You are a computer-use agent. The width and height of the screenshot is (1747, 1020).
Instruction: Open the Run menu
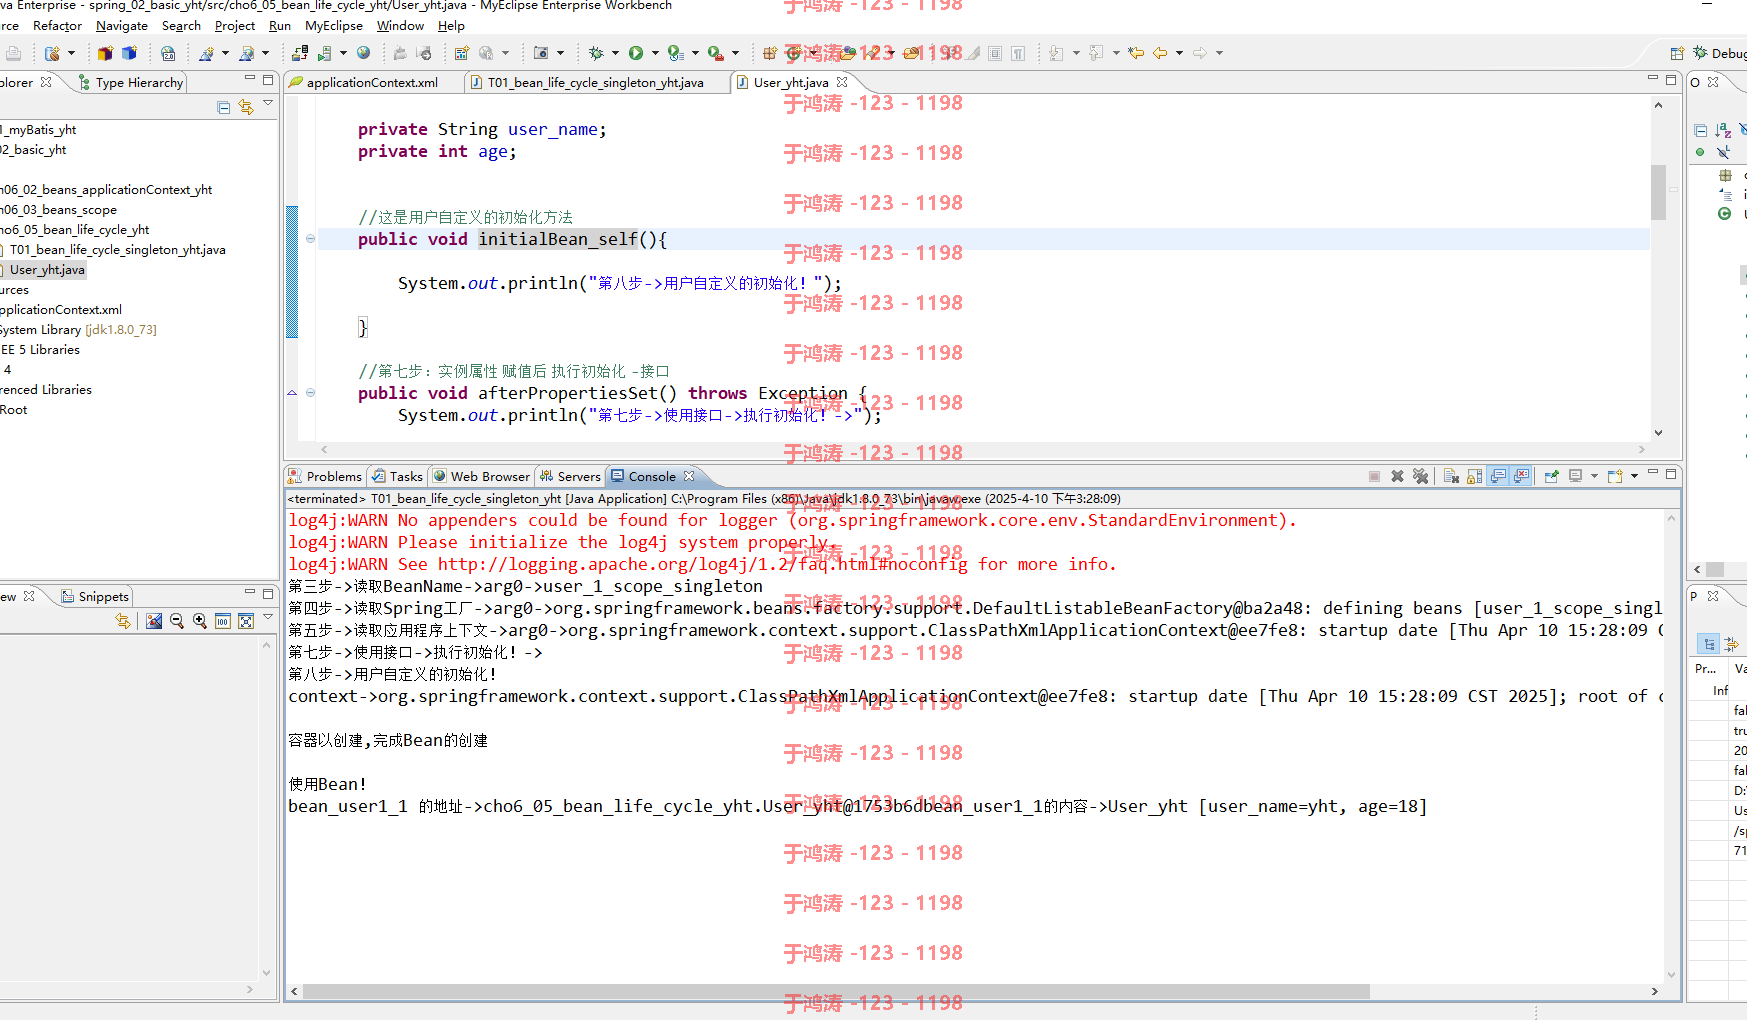(280, 26)
